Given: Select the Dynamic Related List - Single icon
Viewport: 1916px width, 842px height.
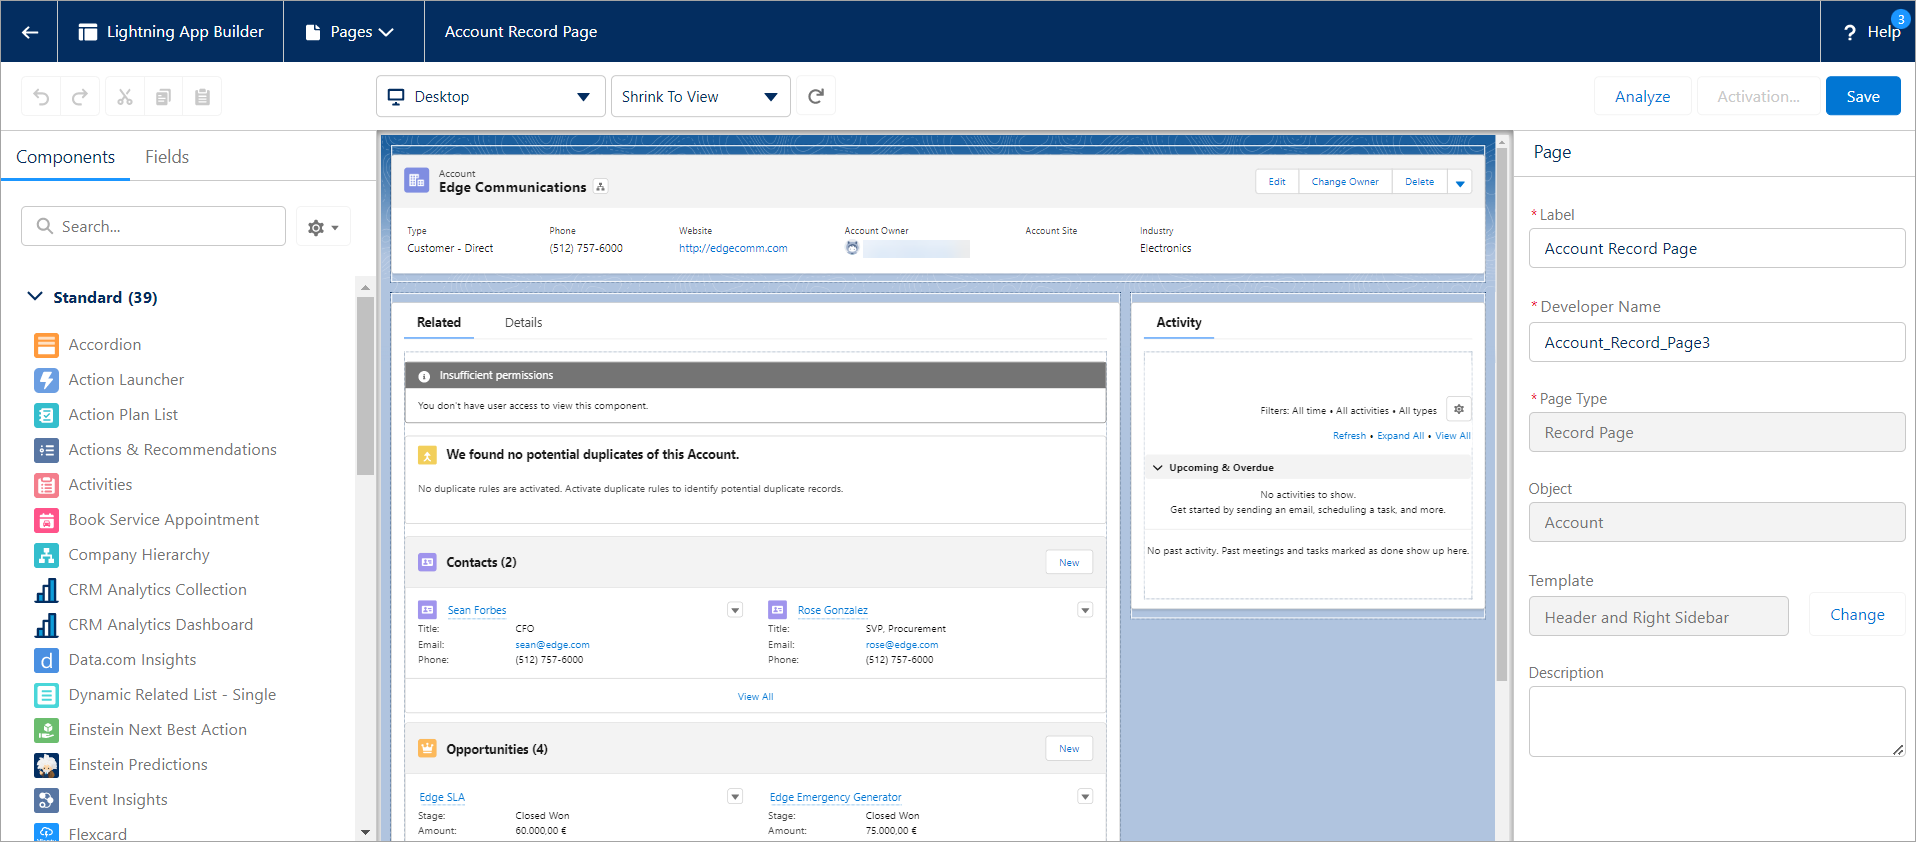Looking at the screenshot, I should (x=46, y=695).
